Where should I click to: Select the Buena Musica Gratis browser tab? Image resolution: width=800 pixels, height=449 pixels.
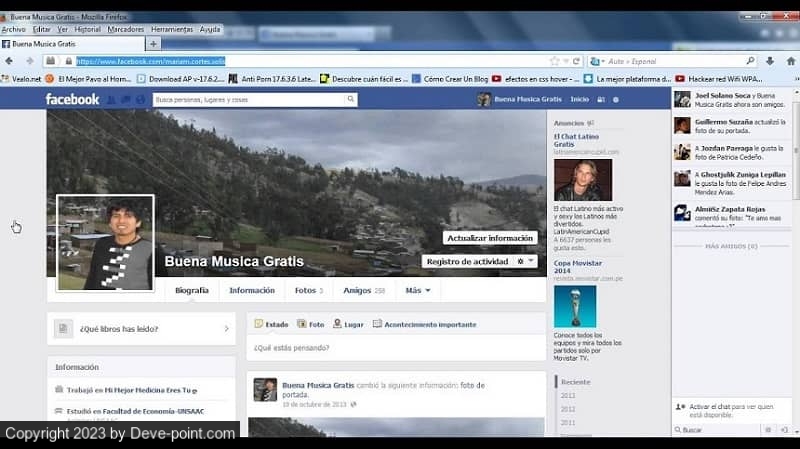[72, 44]
